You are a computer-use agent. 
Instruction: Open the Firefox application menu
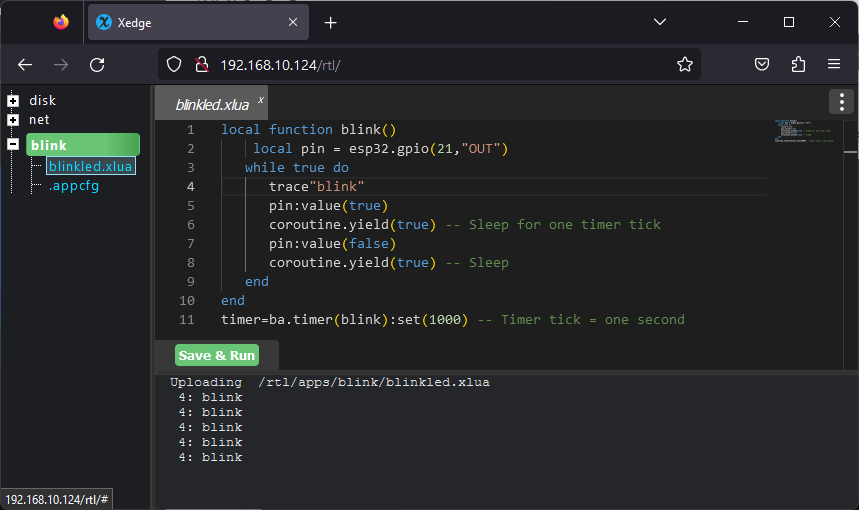834,64
